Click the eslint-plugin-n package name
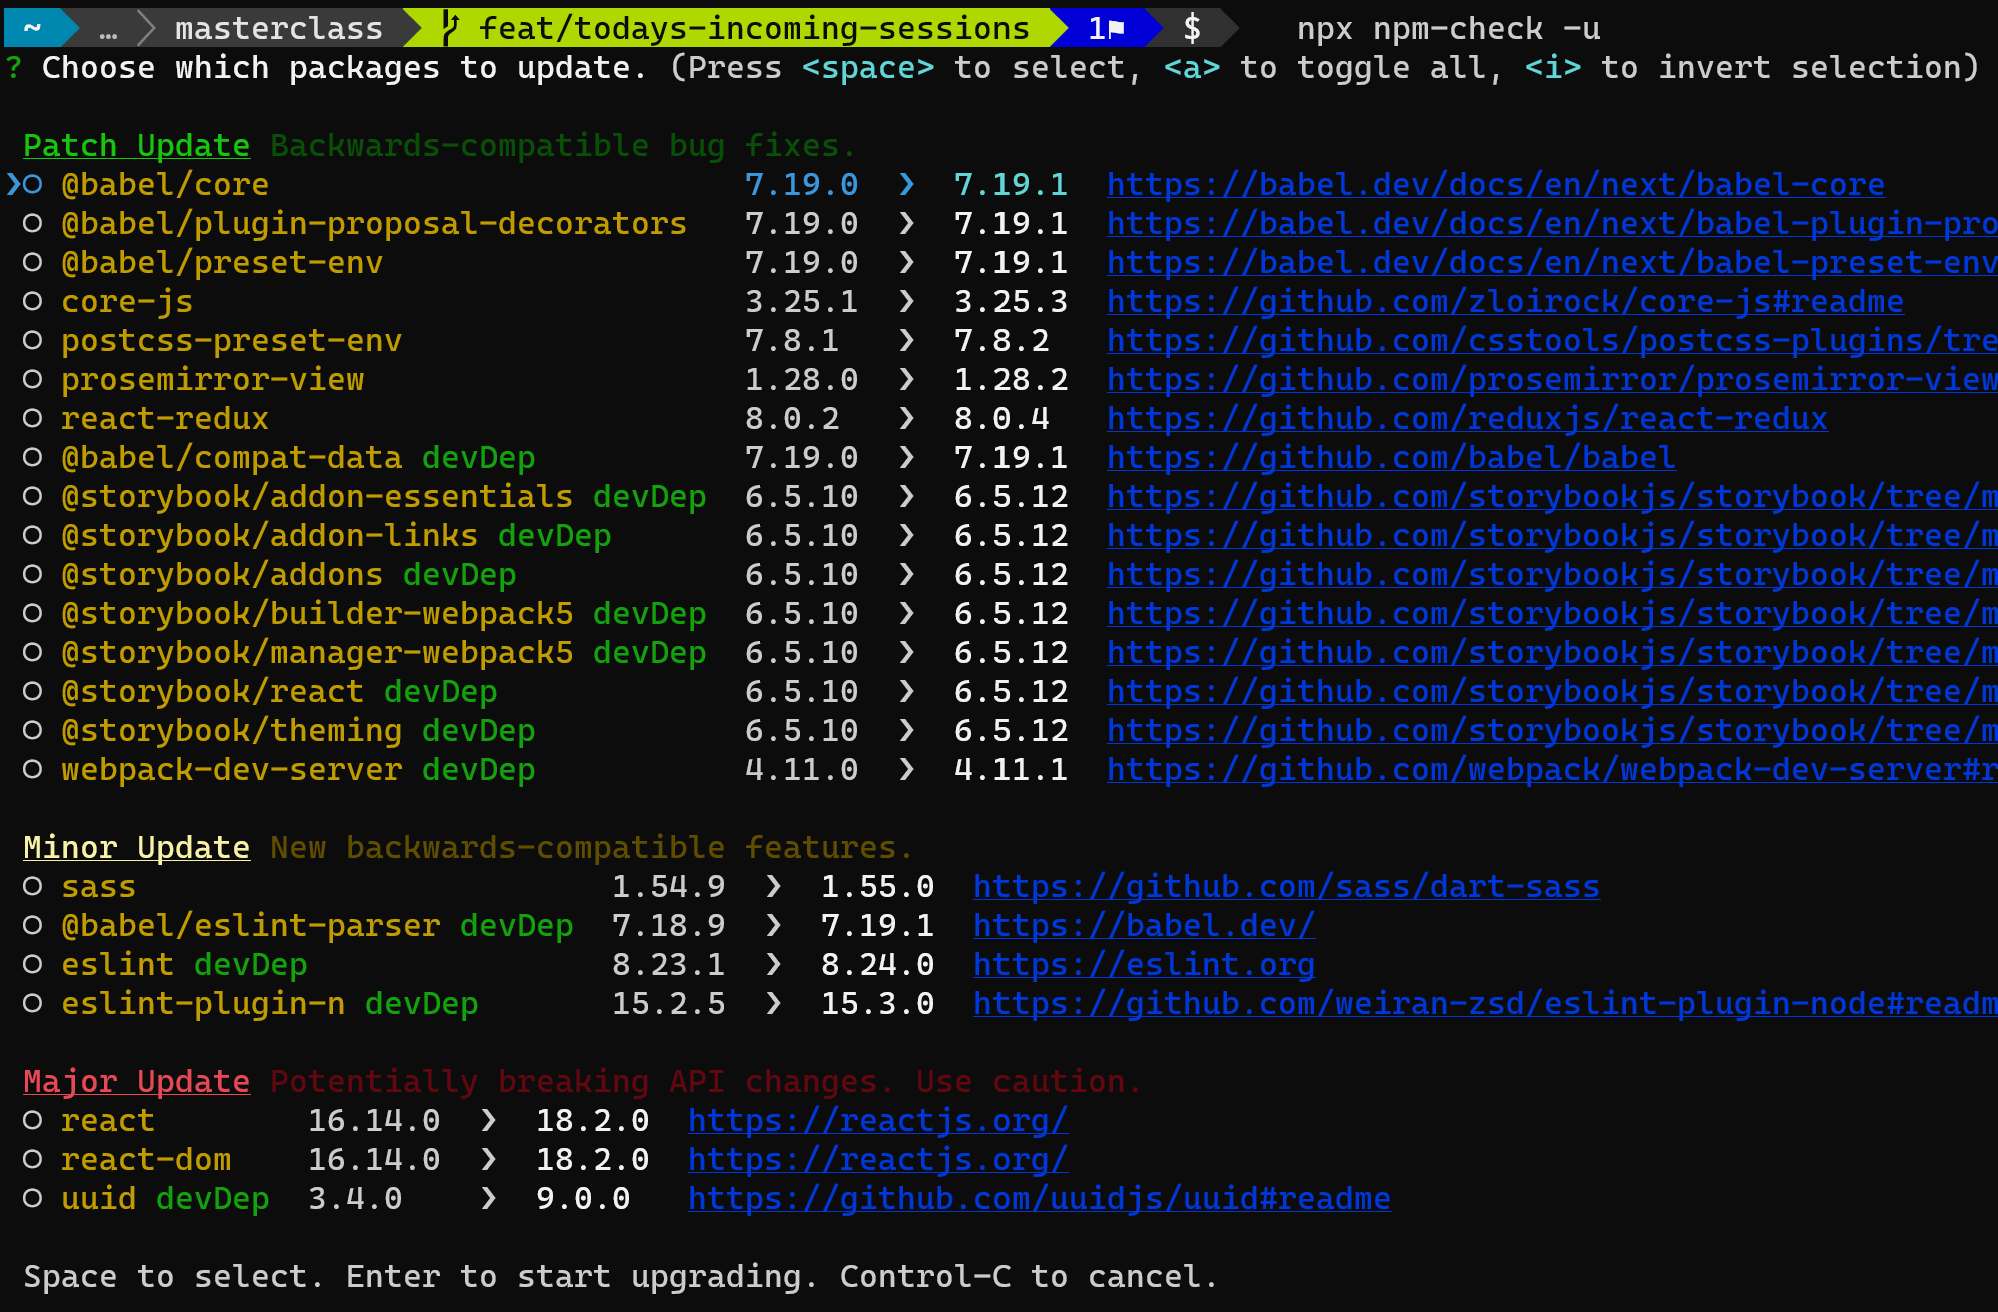The image size is (1998, 1312). [x=203, y=1004]
